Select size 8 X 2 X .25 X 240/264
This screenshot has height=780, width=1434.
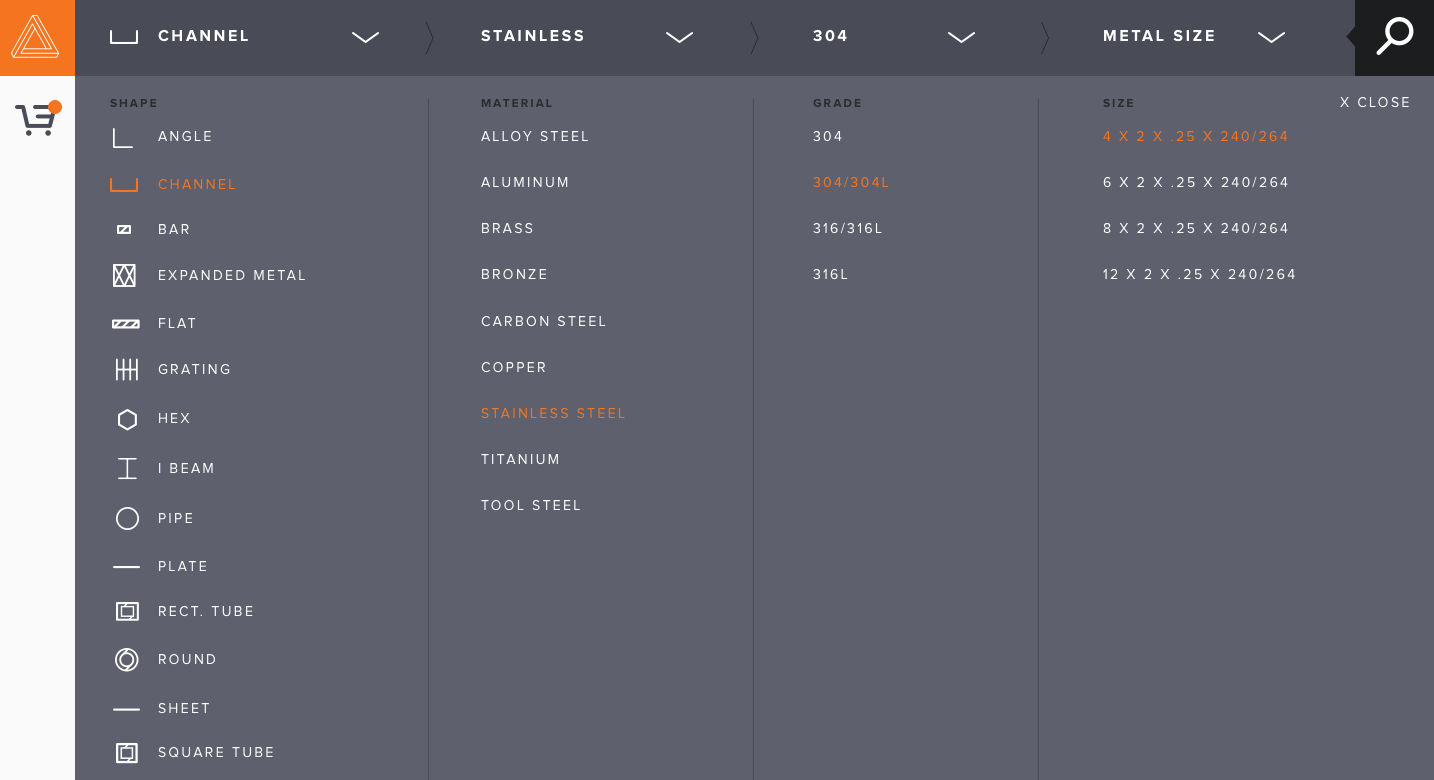[x=1196, y=229]
